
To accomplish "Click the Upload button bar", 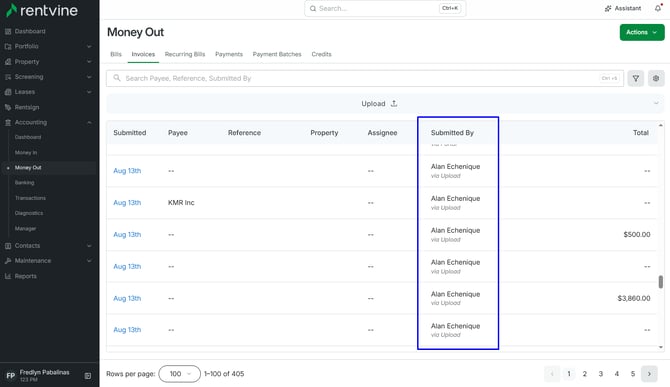I will point(385,103).
